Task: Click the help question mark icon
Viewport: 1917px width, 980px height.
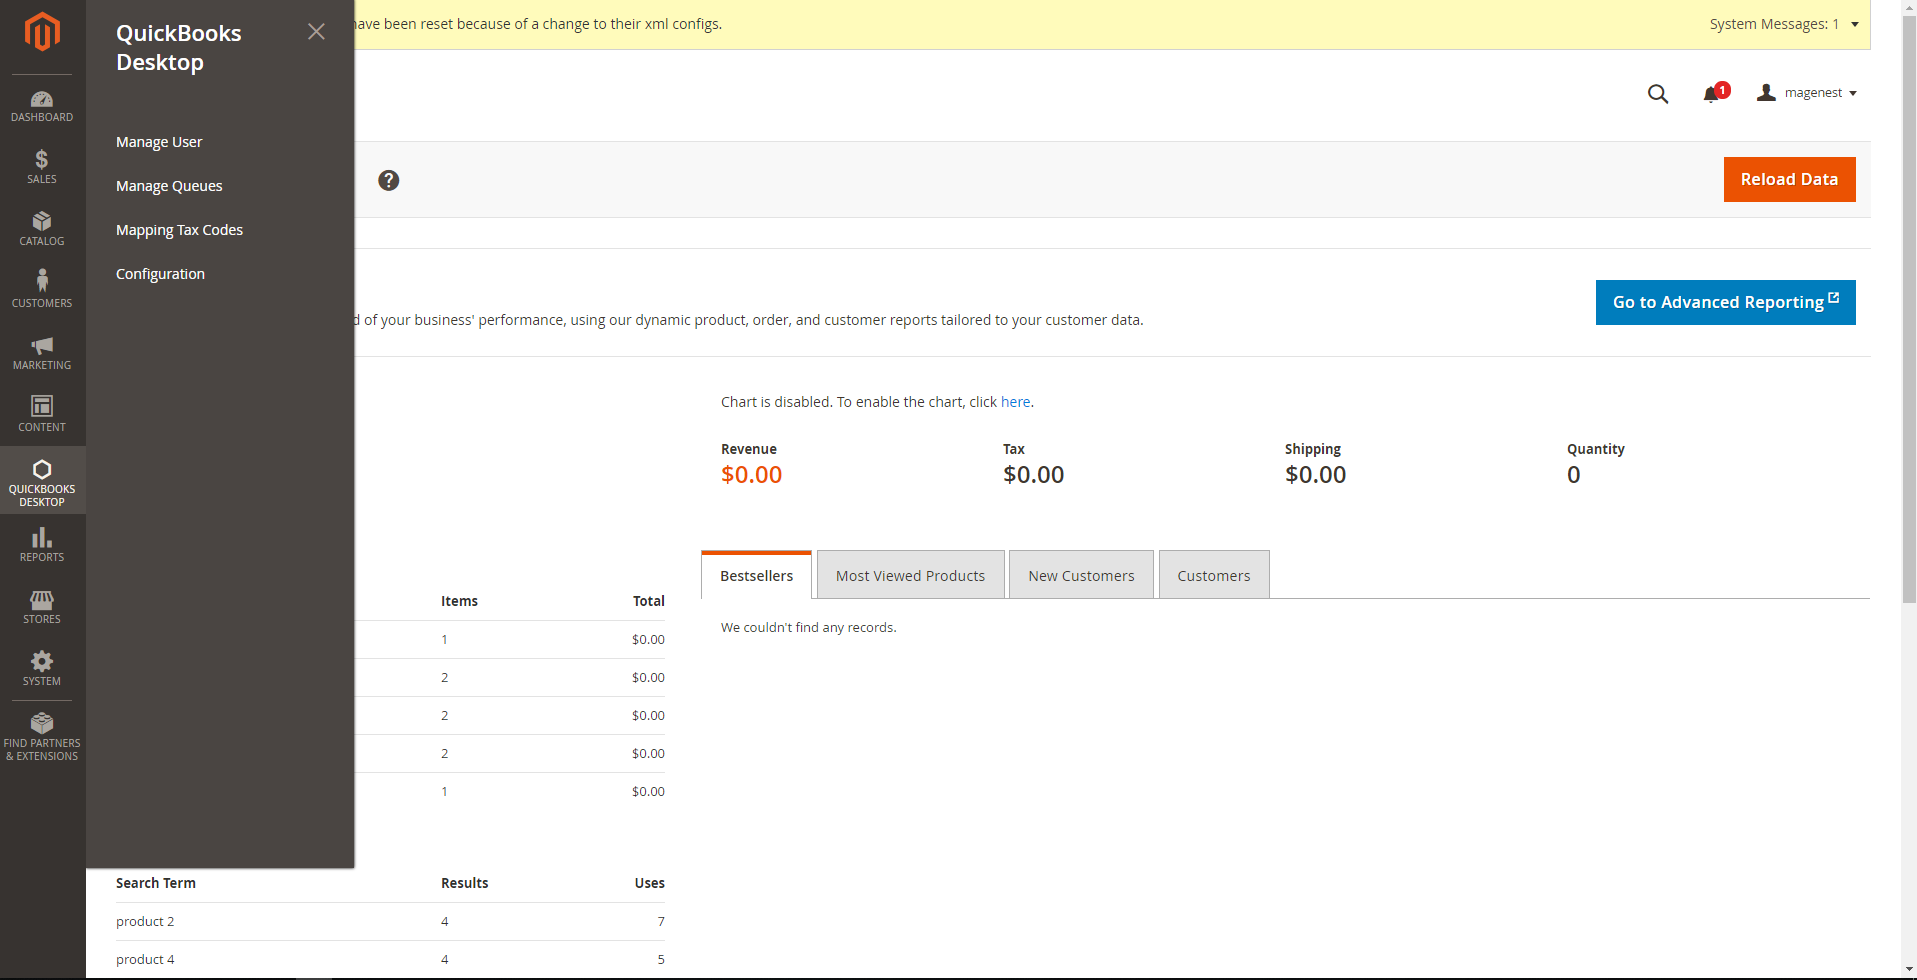Action: coord(389,180)
